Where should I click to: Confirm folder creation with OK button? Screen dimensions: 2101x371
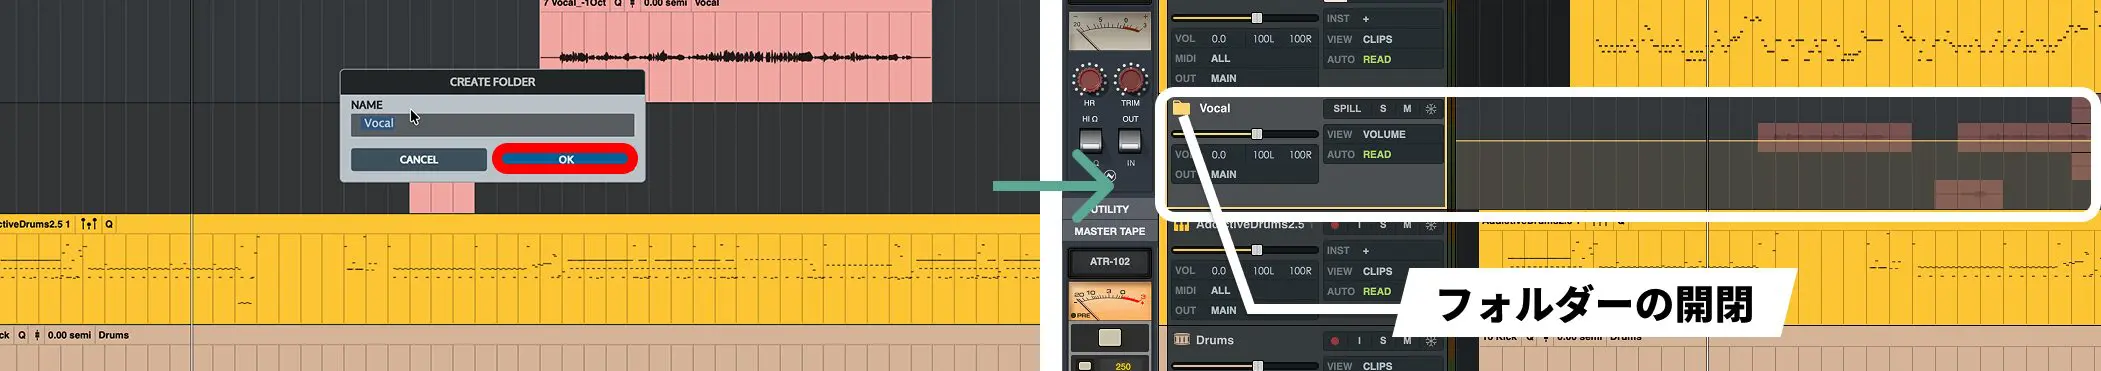(565, 159)
